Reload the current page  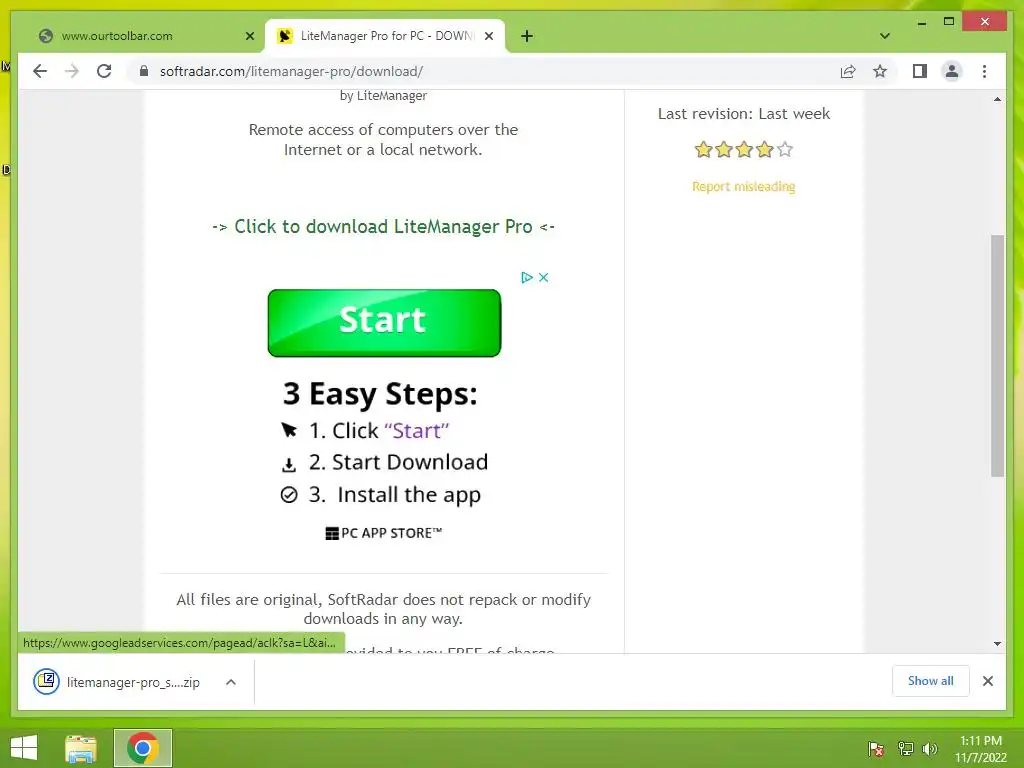pos(104,71)
